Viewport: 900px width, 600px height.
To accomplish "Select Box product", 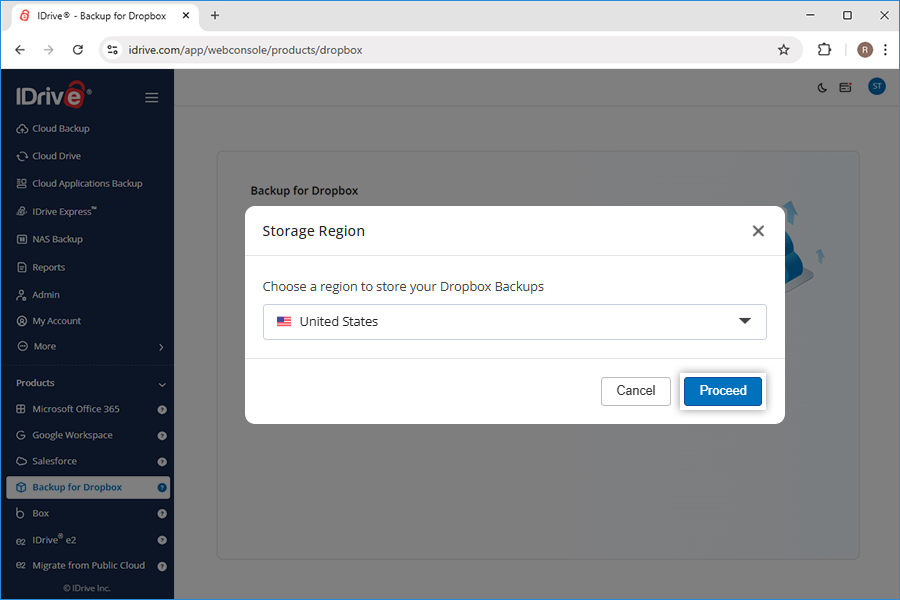I will click(40, 513).
